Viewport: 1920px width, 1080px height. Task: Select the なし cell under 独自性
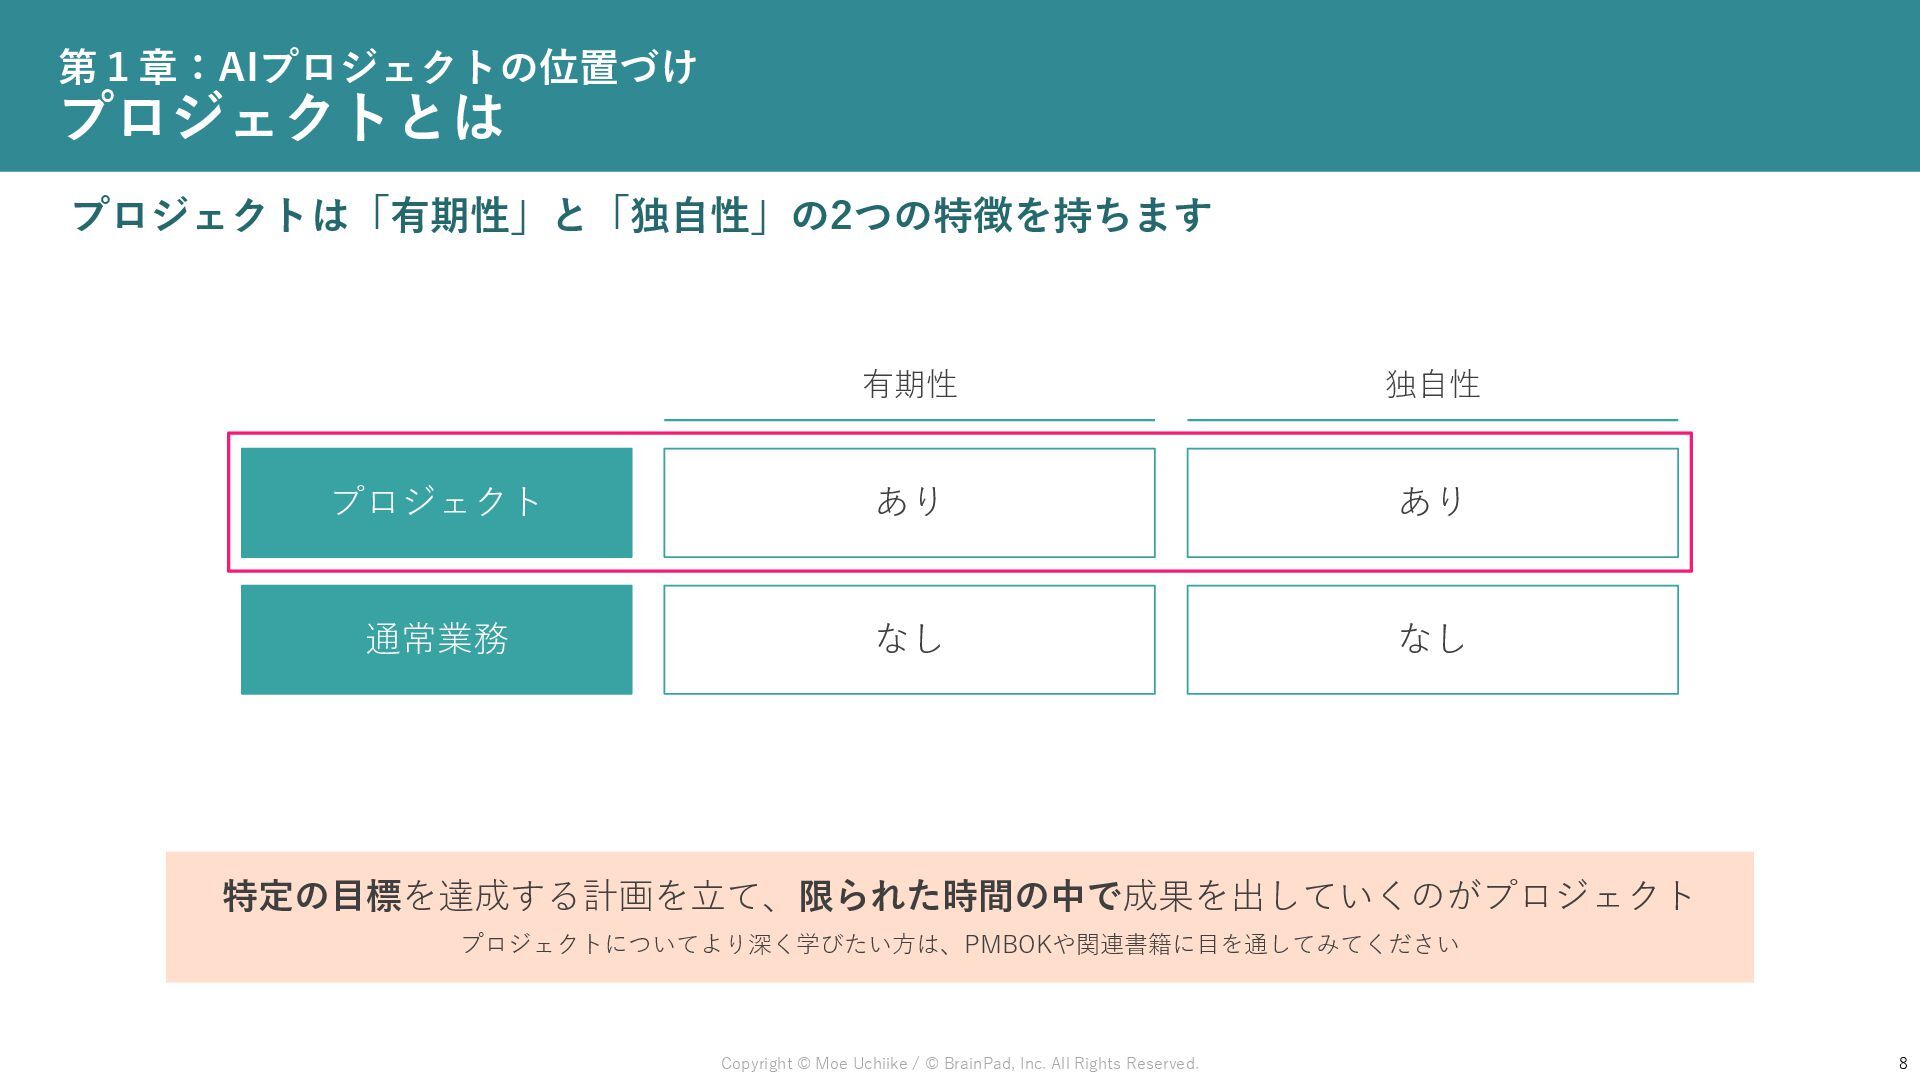(1432, 639)
